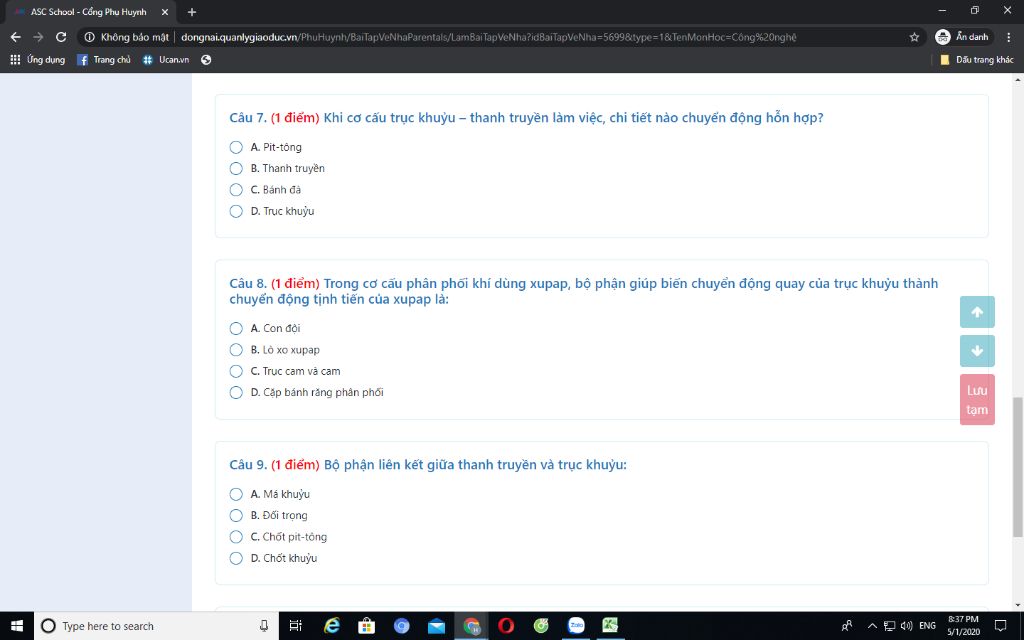Click the blue scroll-up arrow button
The height and width of the screenshot is (640, 1024).
(977, 312)
